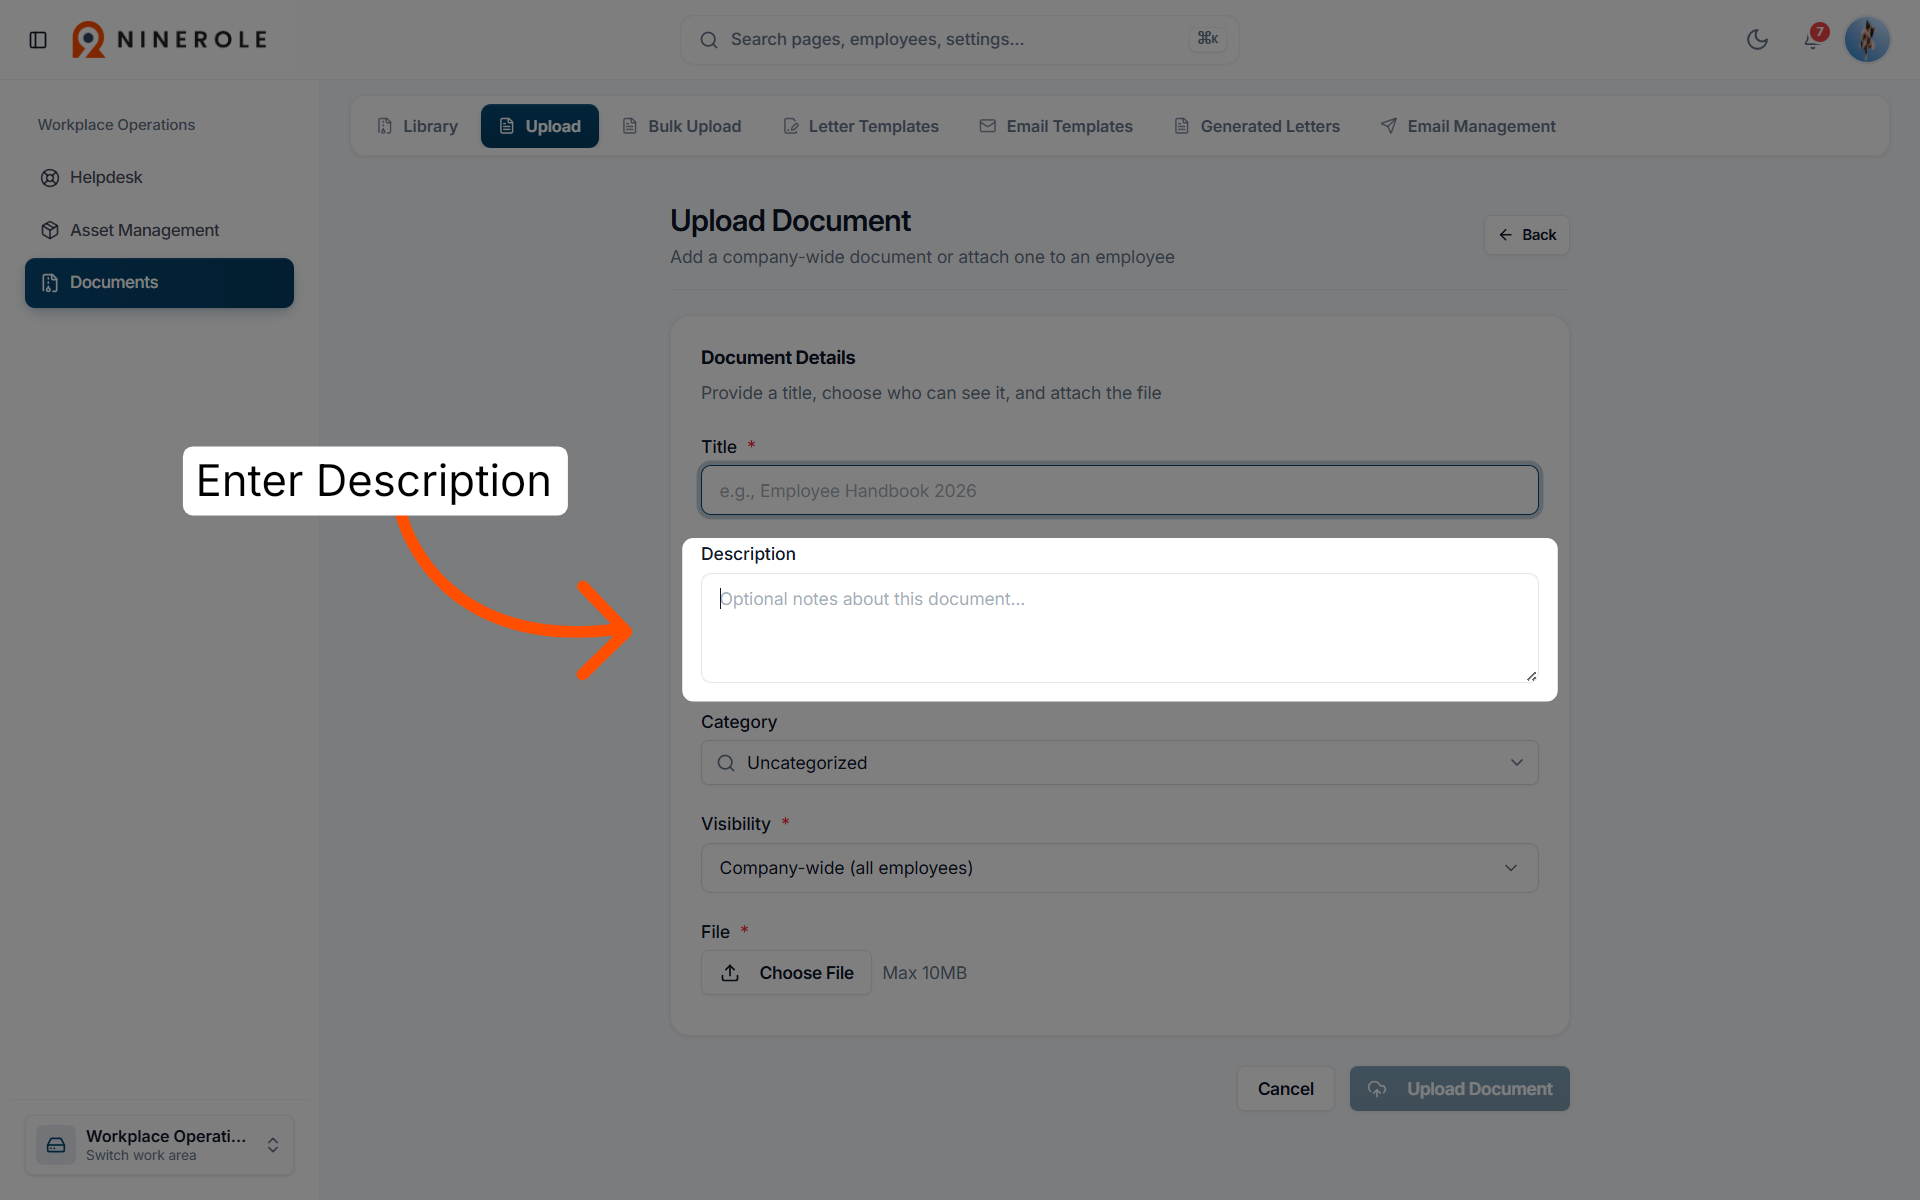Screen dimensions: 1920x1200
Task: View the Generated Letters tab
Action: click(x=1257, y=126)
